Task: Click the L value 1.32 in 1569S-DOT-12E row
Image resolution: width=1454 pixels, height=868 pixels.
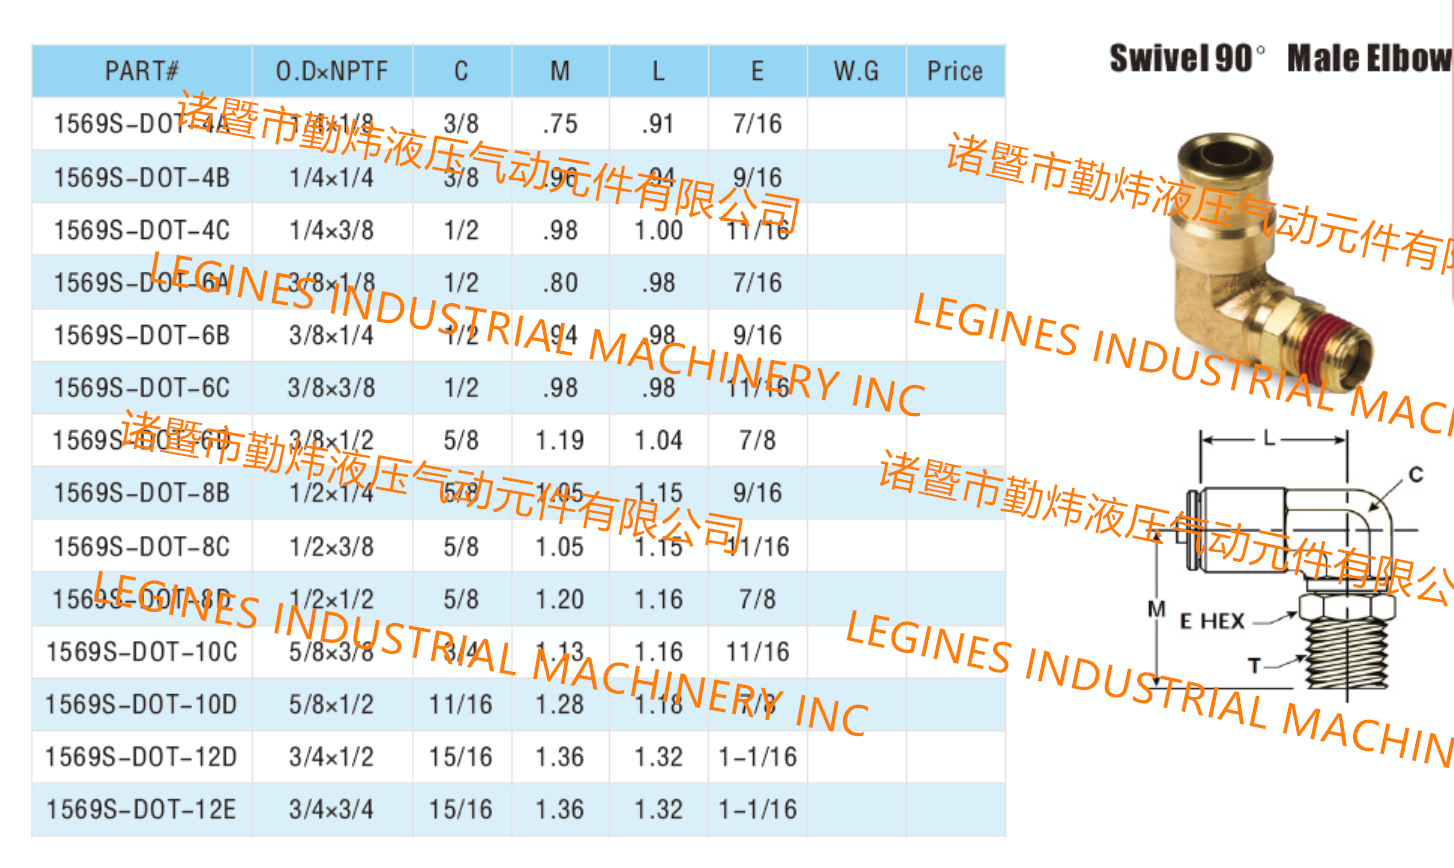Action: click(658, 809)
